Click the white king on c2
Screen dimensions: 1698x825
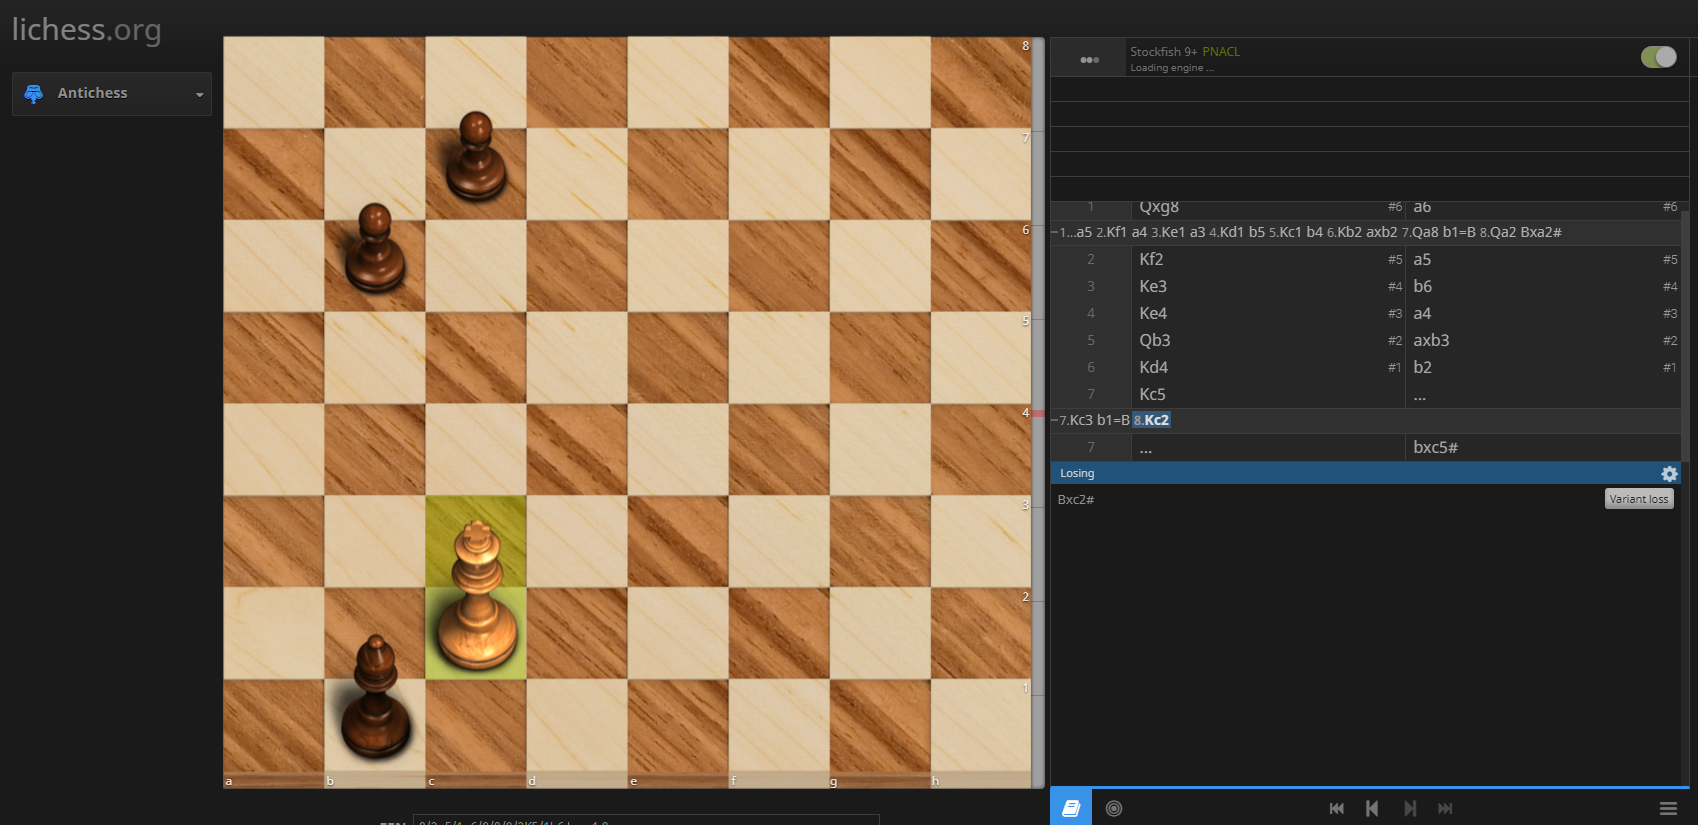tap(476, 633)
